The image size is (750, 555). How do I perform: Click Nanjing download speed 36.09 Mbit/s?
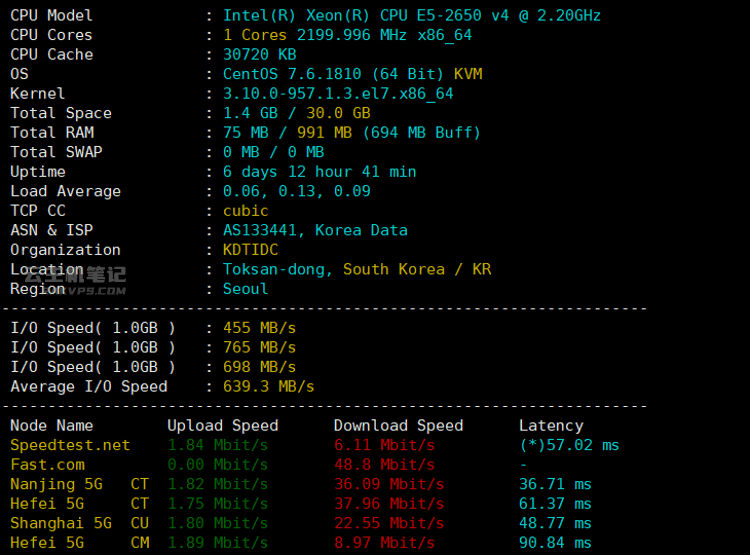(389, 484)
